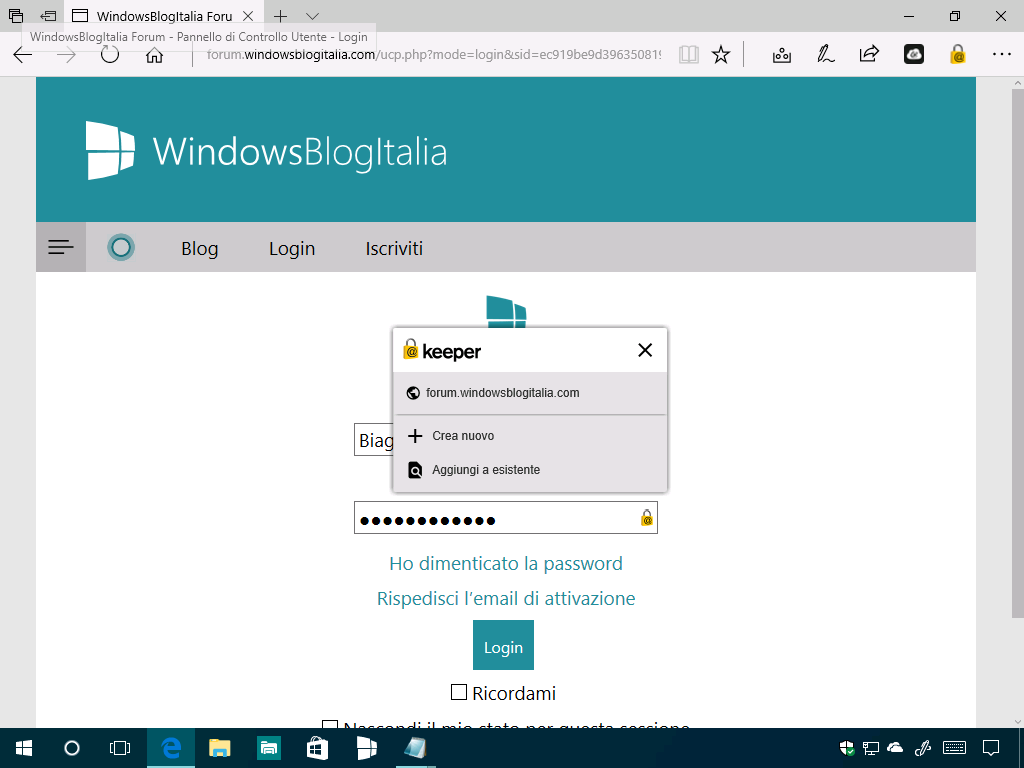Add this page to favorites with the star
The width and height of the screenshot is (1024, 768).
pos(721,55)
